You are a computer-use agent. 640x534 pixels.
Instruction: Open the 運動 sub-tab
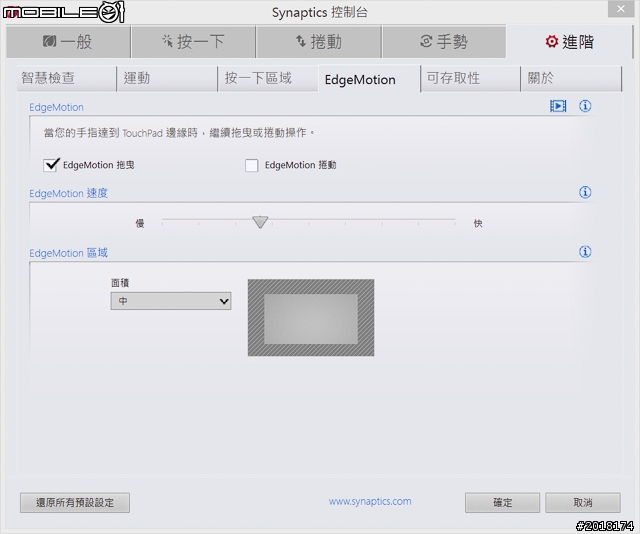[167, 78]
